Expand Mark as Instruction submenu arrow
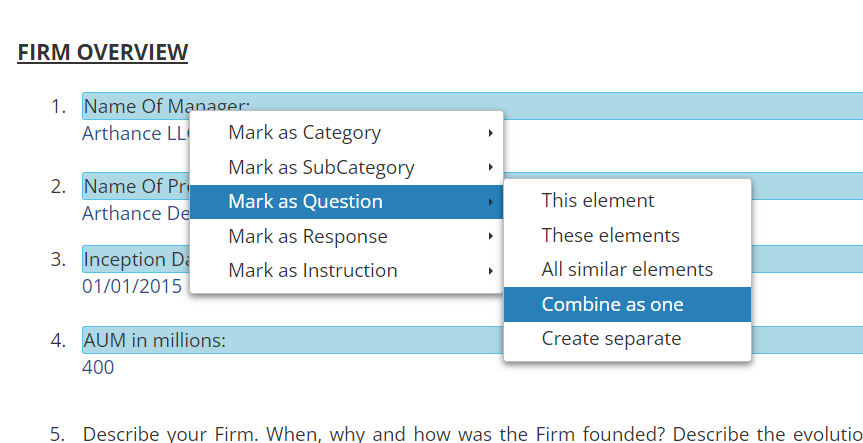This screenshot has height=443, width=863. tap(490, 271)
